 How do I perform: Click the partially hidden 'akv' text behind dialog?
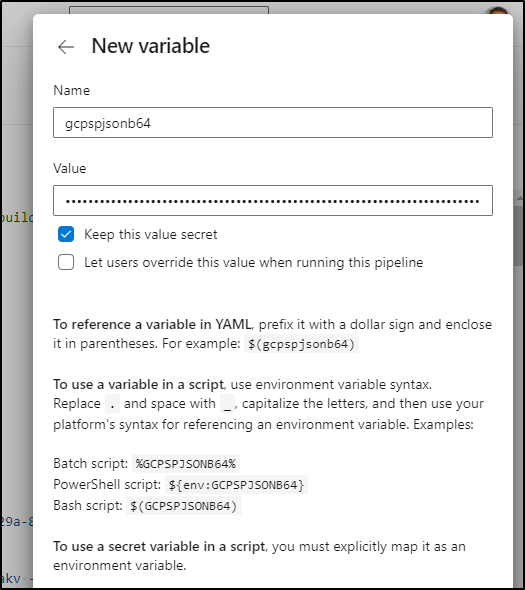(x=11, y=578)
